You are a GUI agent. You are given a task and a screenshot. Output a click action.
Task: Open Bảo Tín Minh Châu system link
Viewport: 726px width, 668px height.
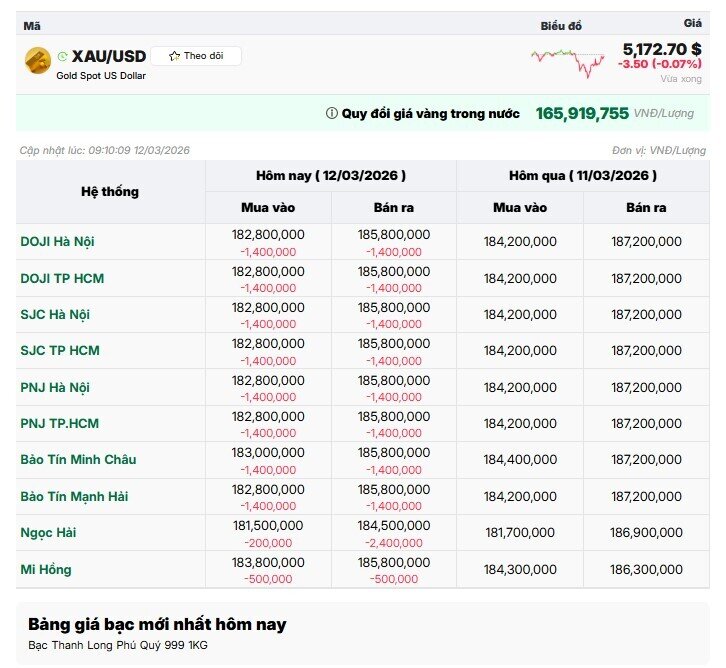(78, 460)
